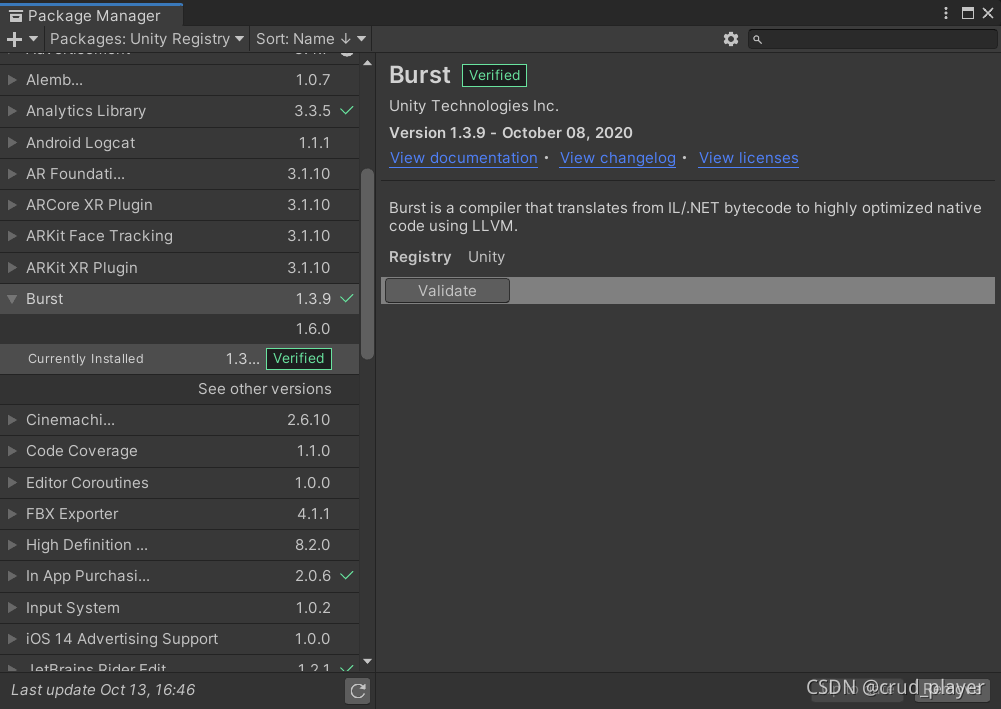Screen dimensions: 1001x709
Task: Expand the ARKit Face Tracking package
Action: coord(11,235)
